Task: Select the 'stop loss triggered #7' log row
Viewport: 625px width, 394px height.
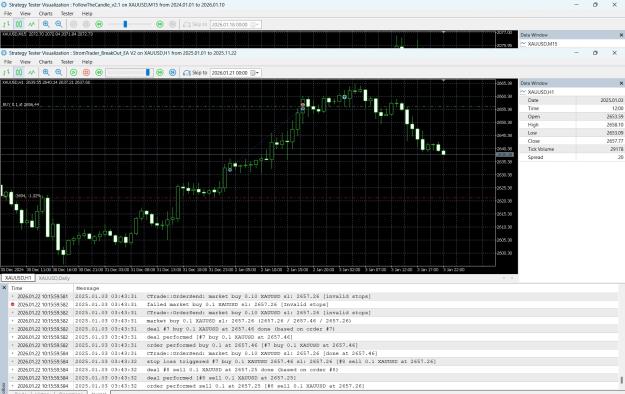Action: point(313,361)
